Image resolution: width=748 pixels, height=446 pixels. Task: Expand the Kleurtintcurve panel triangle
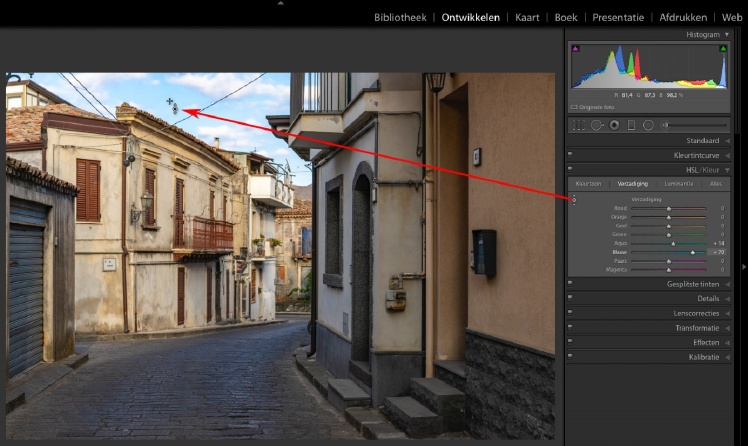[727, 156]
